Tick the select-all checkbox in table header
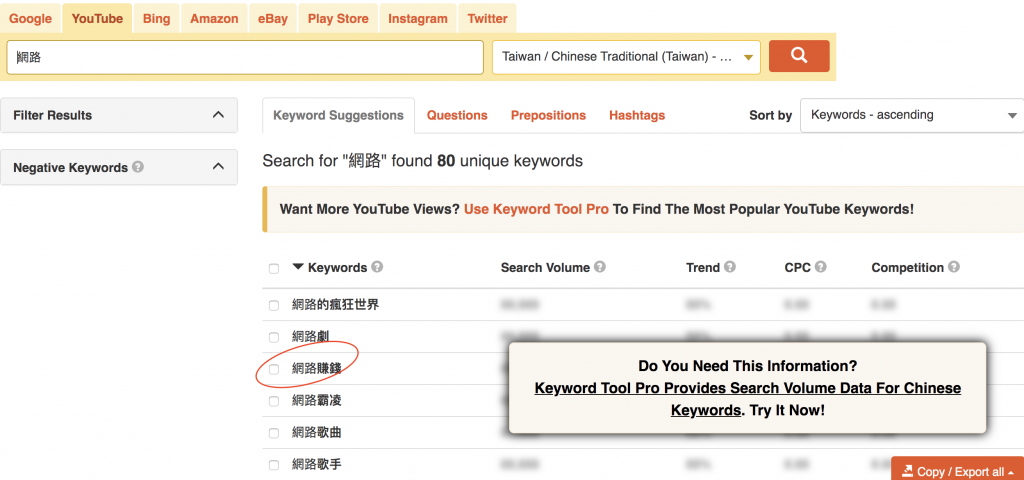 [x=274, y=268]
